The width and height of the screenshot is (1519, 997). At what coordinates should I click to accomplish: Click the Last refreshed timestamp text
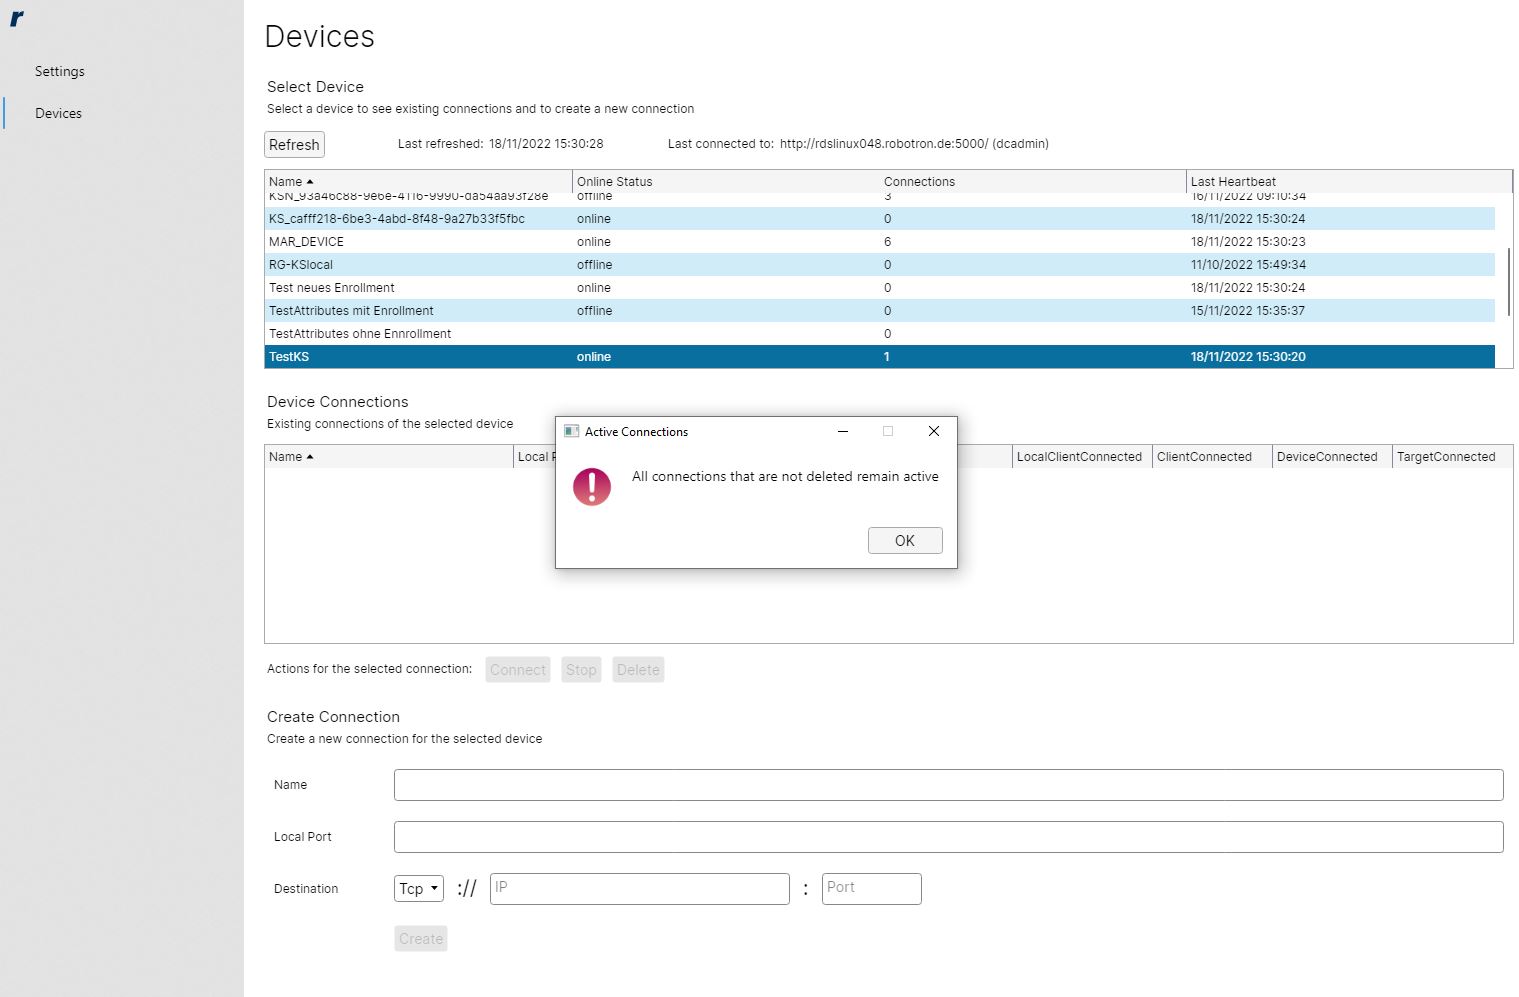pos(546,144)
